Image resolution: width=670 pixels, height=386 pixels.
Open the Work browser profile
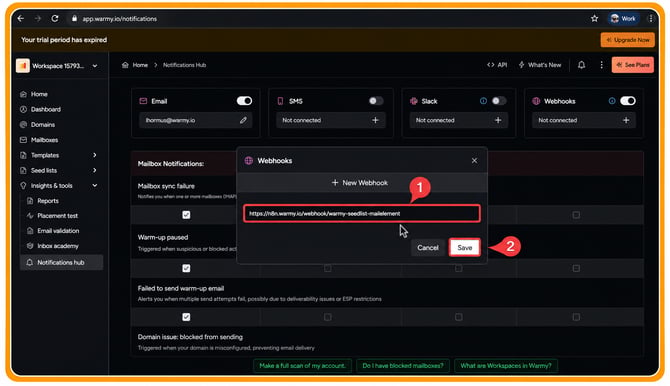(623, 18)
